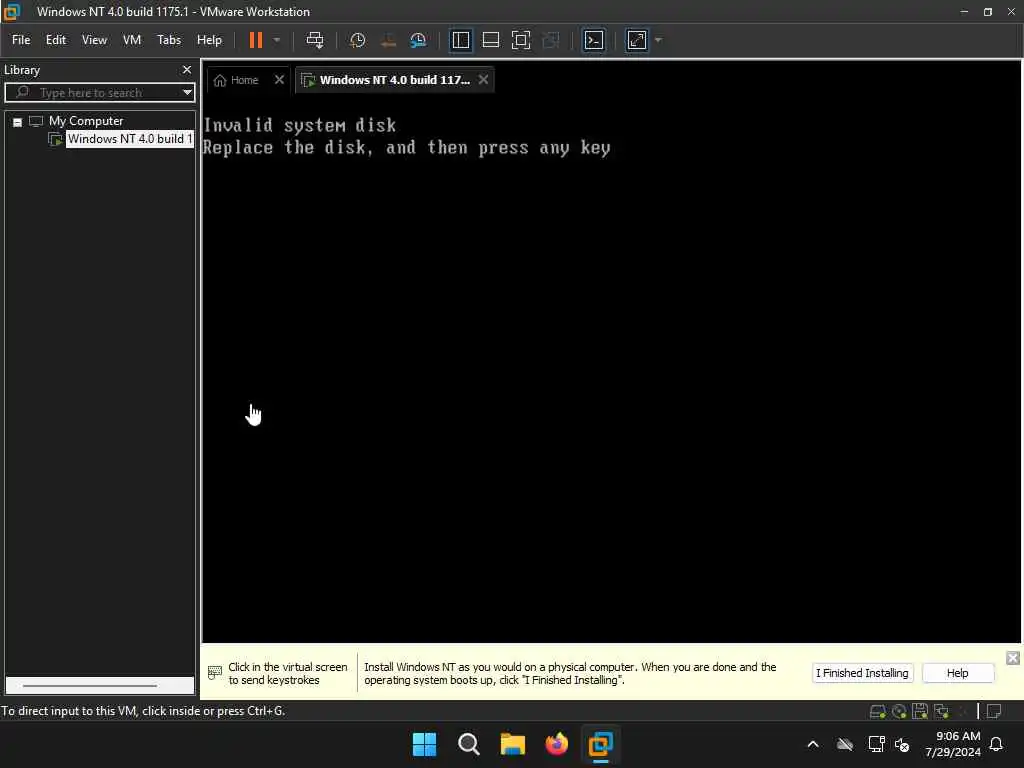Open the Windows Start menu
Screen dimensions: 1024x768
click(x=424, y=744)
